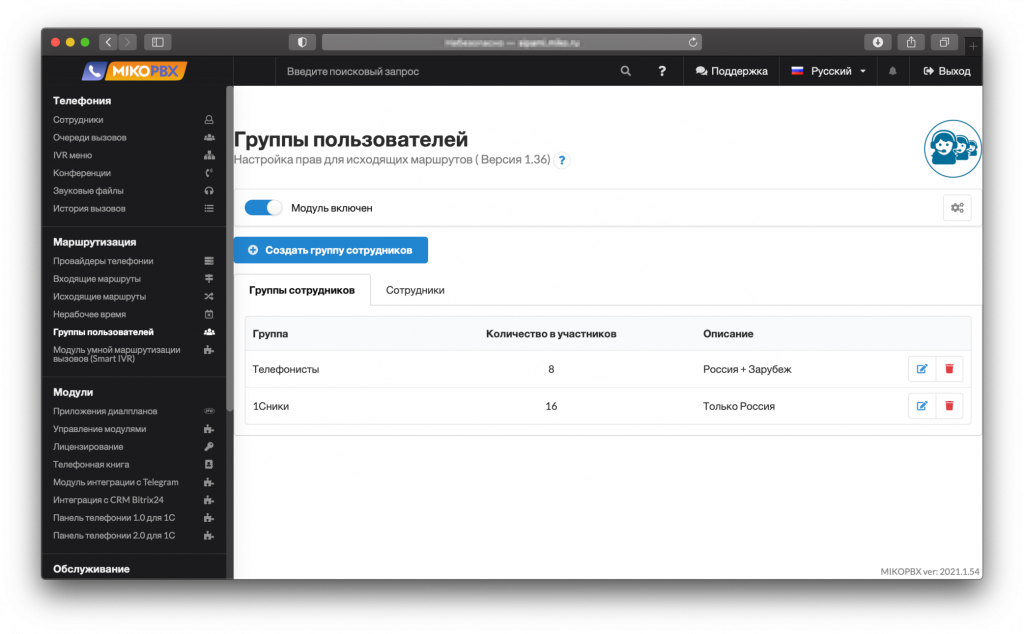Select the Группы сотрудников tab
The height and width of the screenshot is (634, 1024).
(x=301, y=290)
